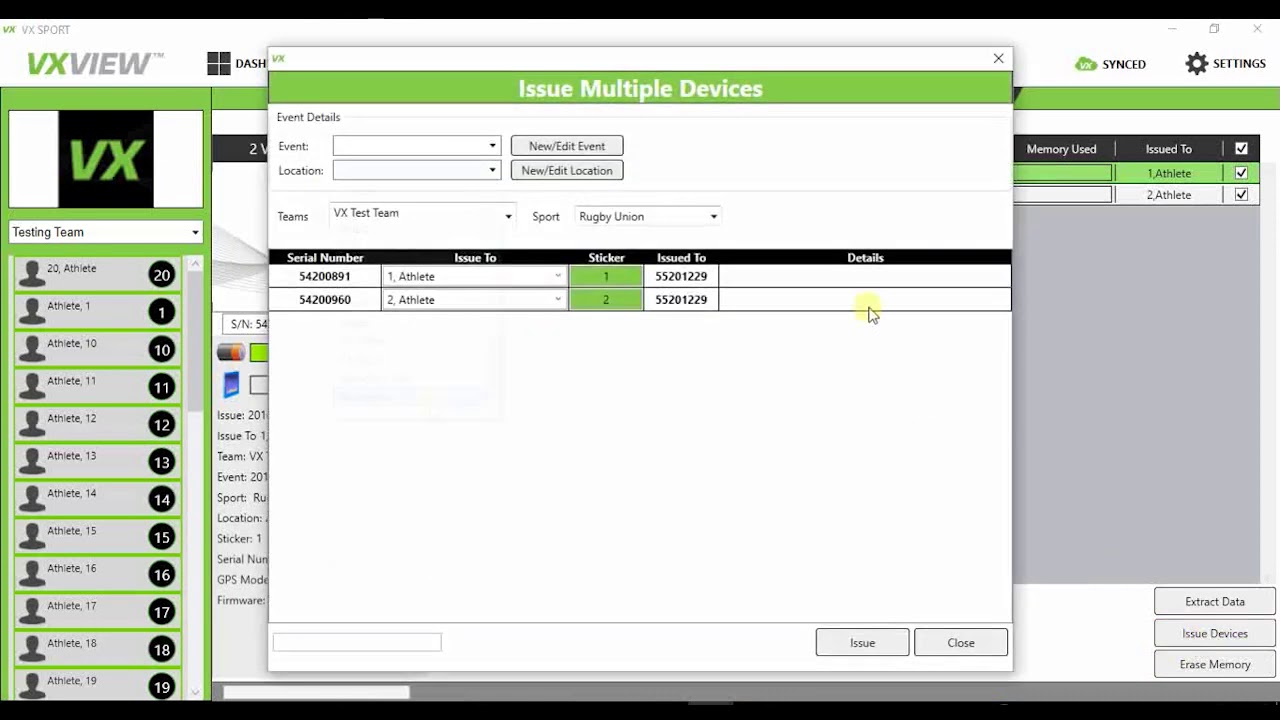Image resolution: width=1280 pixels, height=720 pixels.
Task: Click number badge 12 in athlete list
Action: 161,425
